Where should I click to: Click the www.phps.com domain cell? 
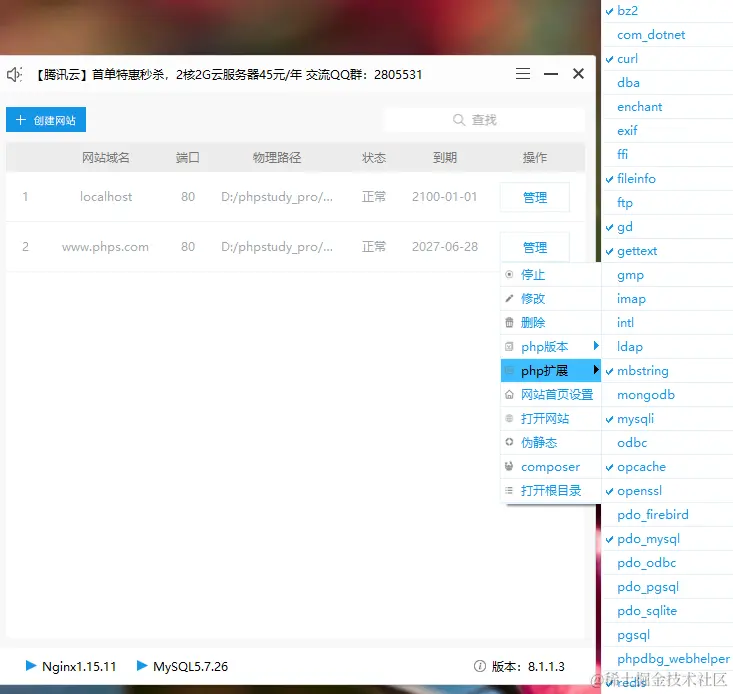point(105,247)
